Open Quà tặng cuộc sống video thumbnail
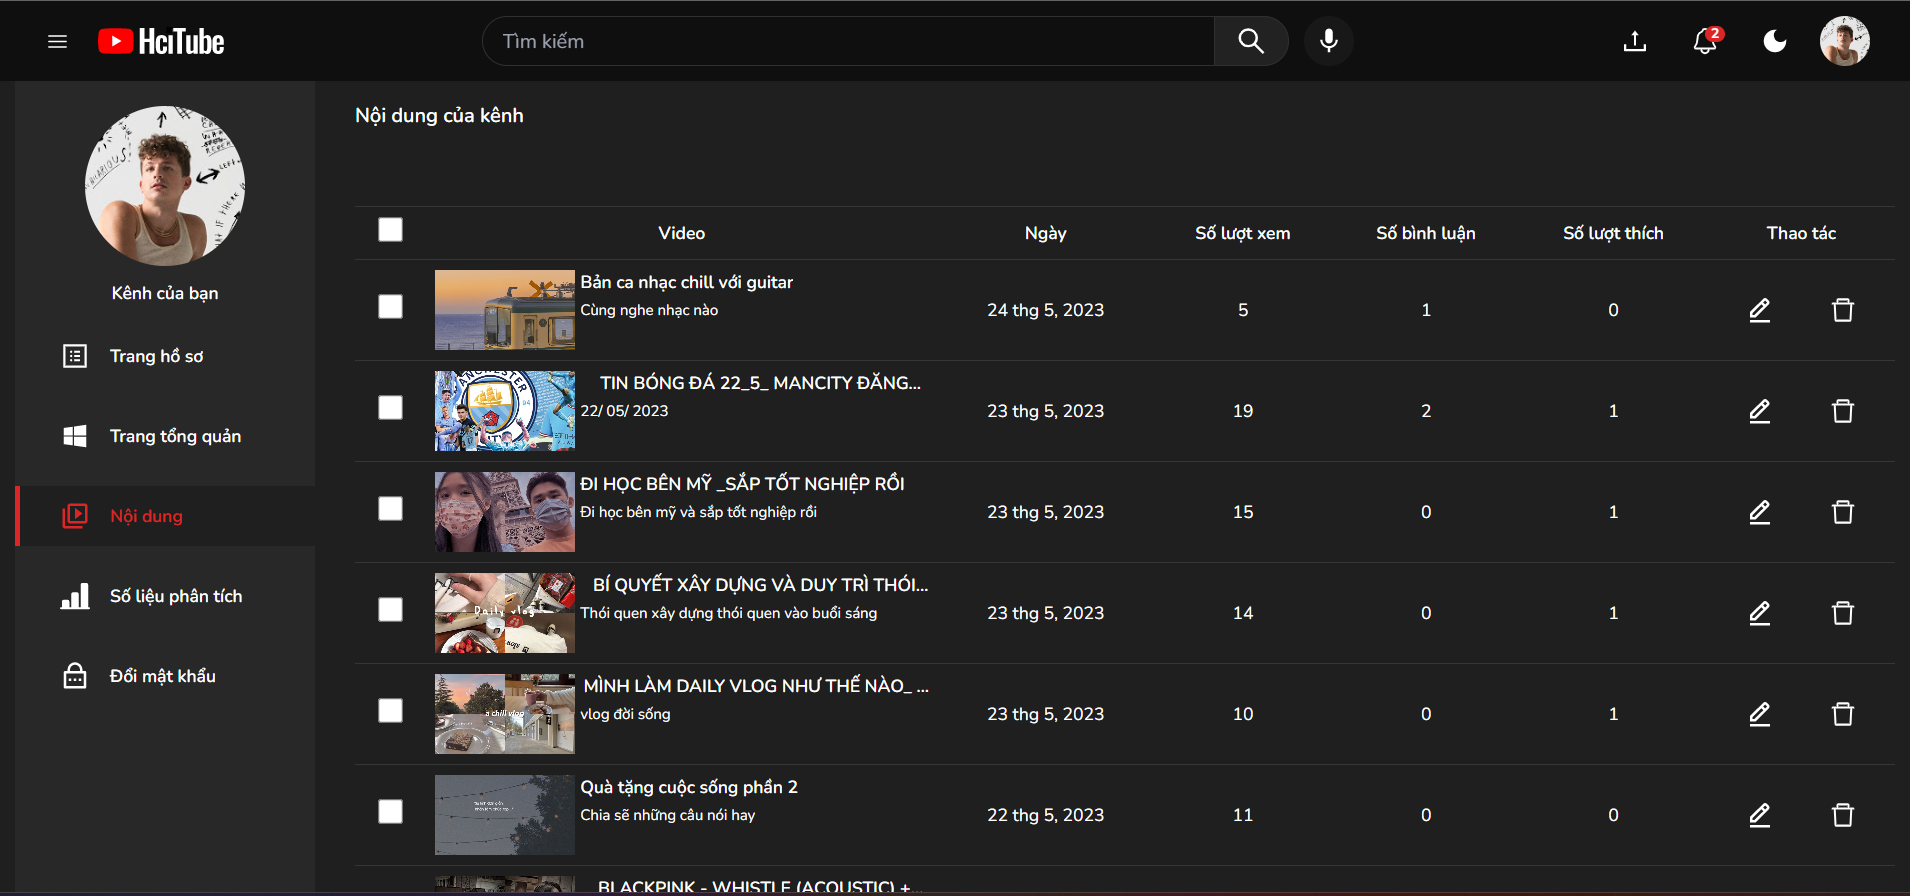1910x896 pixels. click(505, 815)
